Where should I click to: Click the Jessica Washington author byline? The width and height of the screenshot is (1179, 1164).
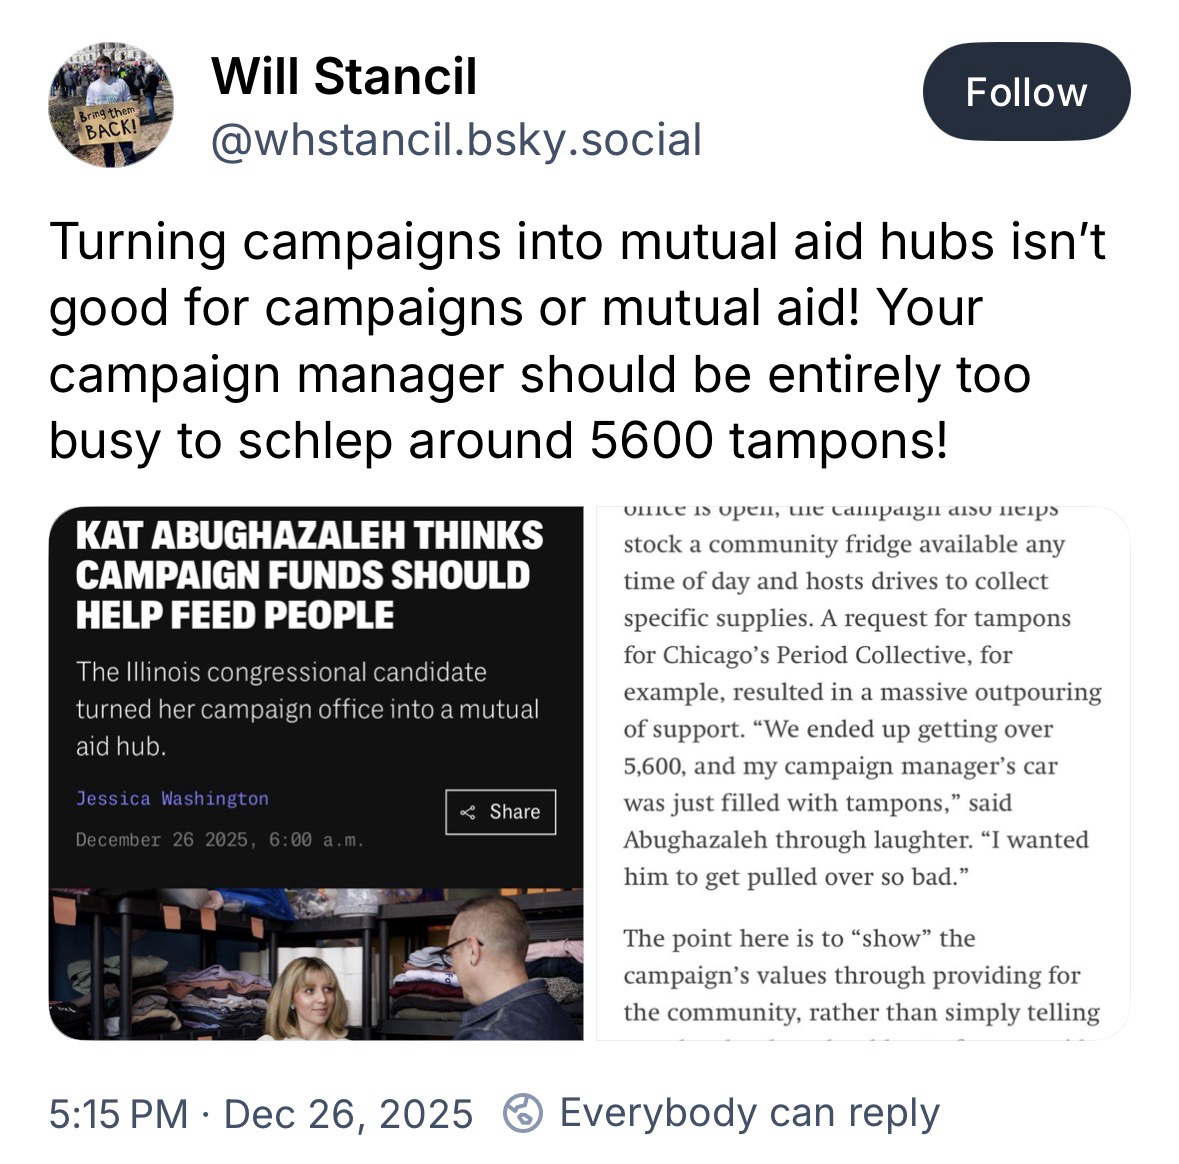pyautogui.click(x=172, y=798)
